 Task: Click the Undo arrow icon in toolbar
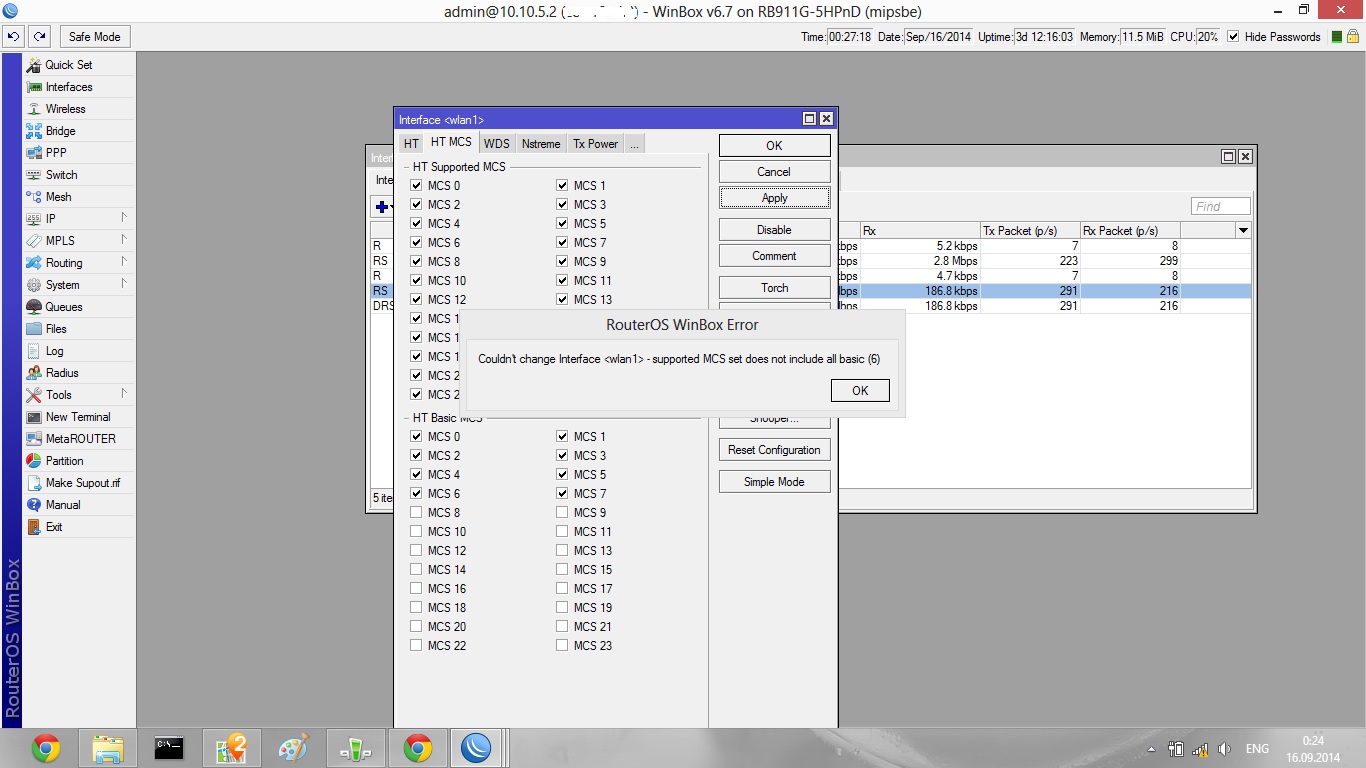pyautogui.click(x=13, y=37)
